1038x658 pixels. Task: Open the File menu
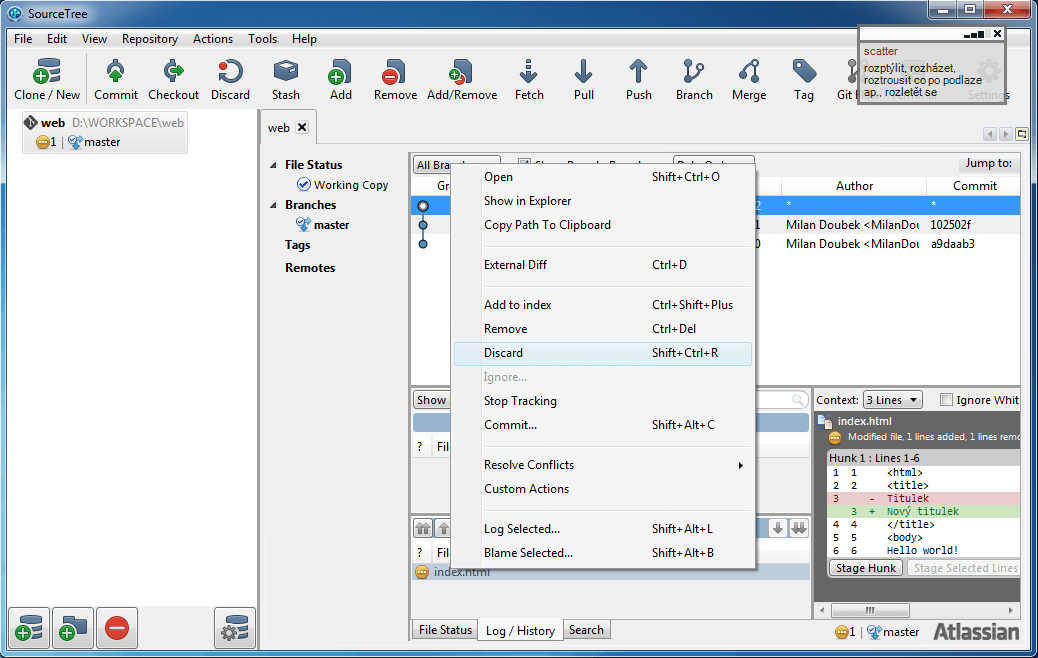[23, 39]
